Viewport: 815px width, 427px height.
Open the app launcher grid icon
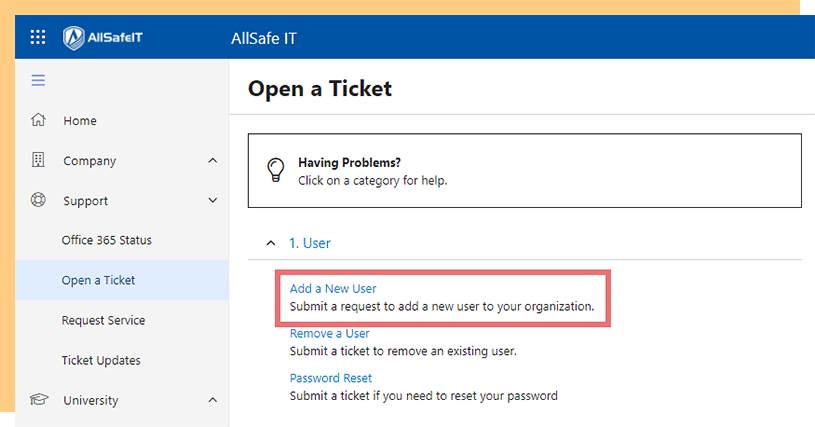coord(38,37)
